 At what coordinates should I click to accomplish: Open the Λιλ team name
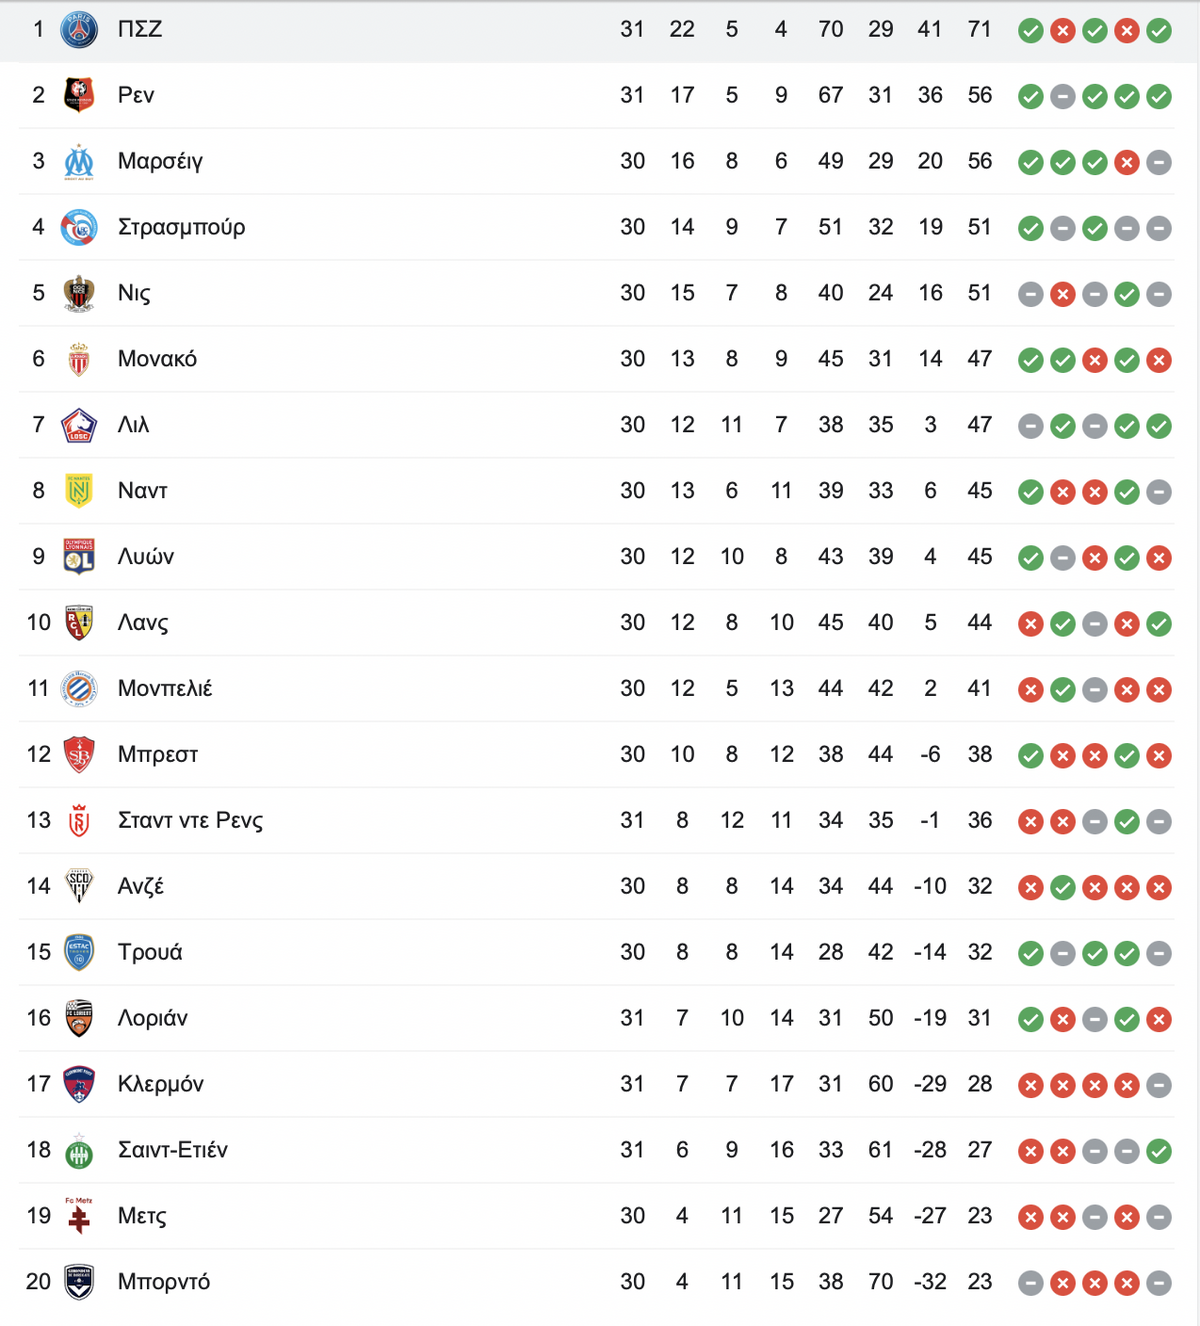134,425
